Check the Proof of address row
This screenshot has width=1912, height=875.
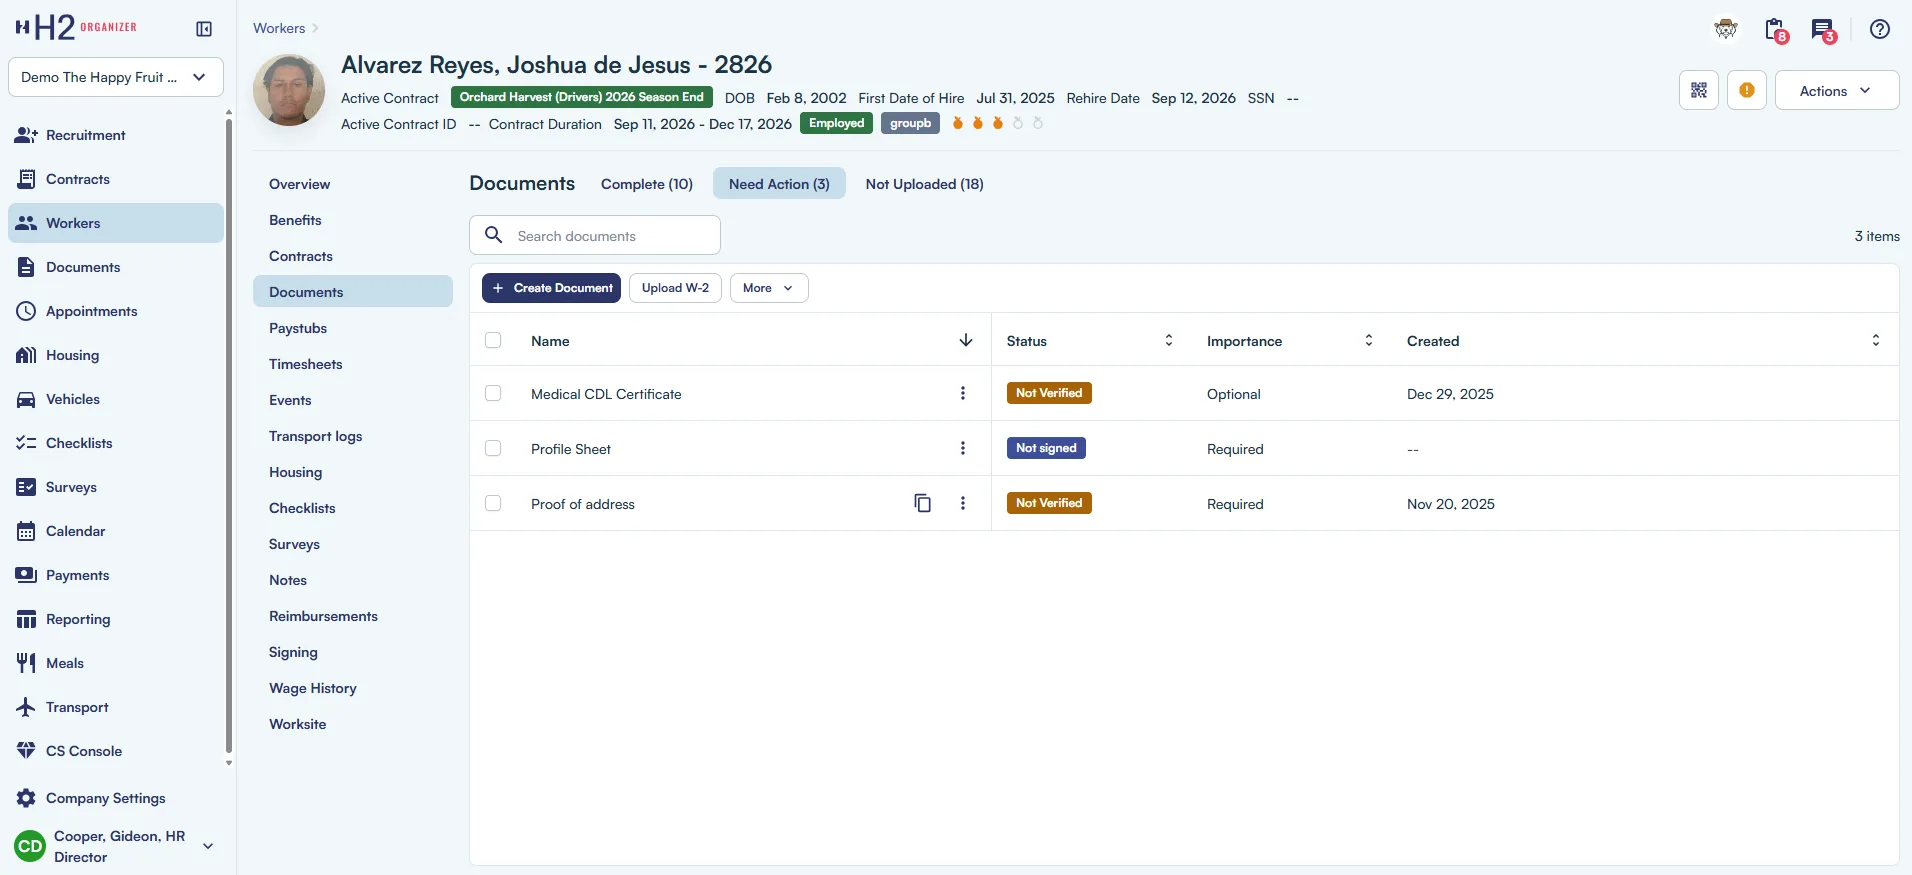493,503
